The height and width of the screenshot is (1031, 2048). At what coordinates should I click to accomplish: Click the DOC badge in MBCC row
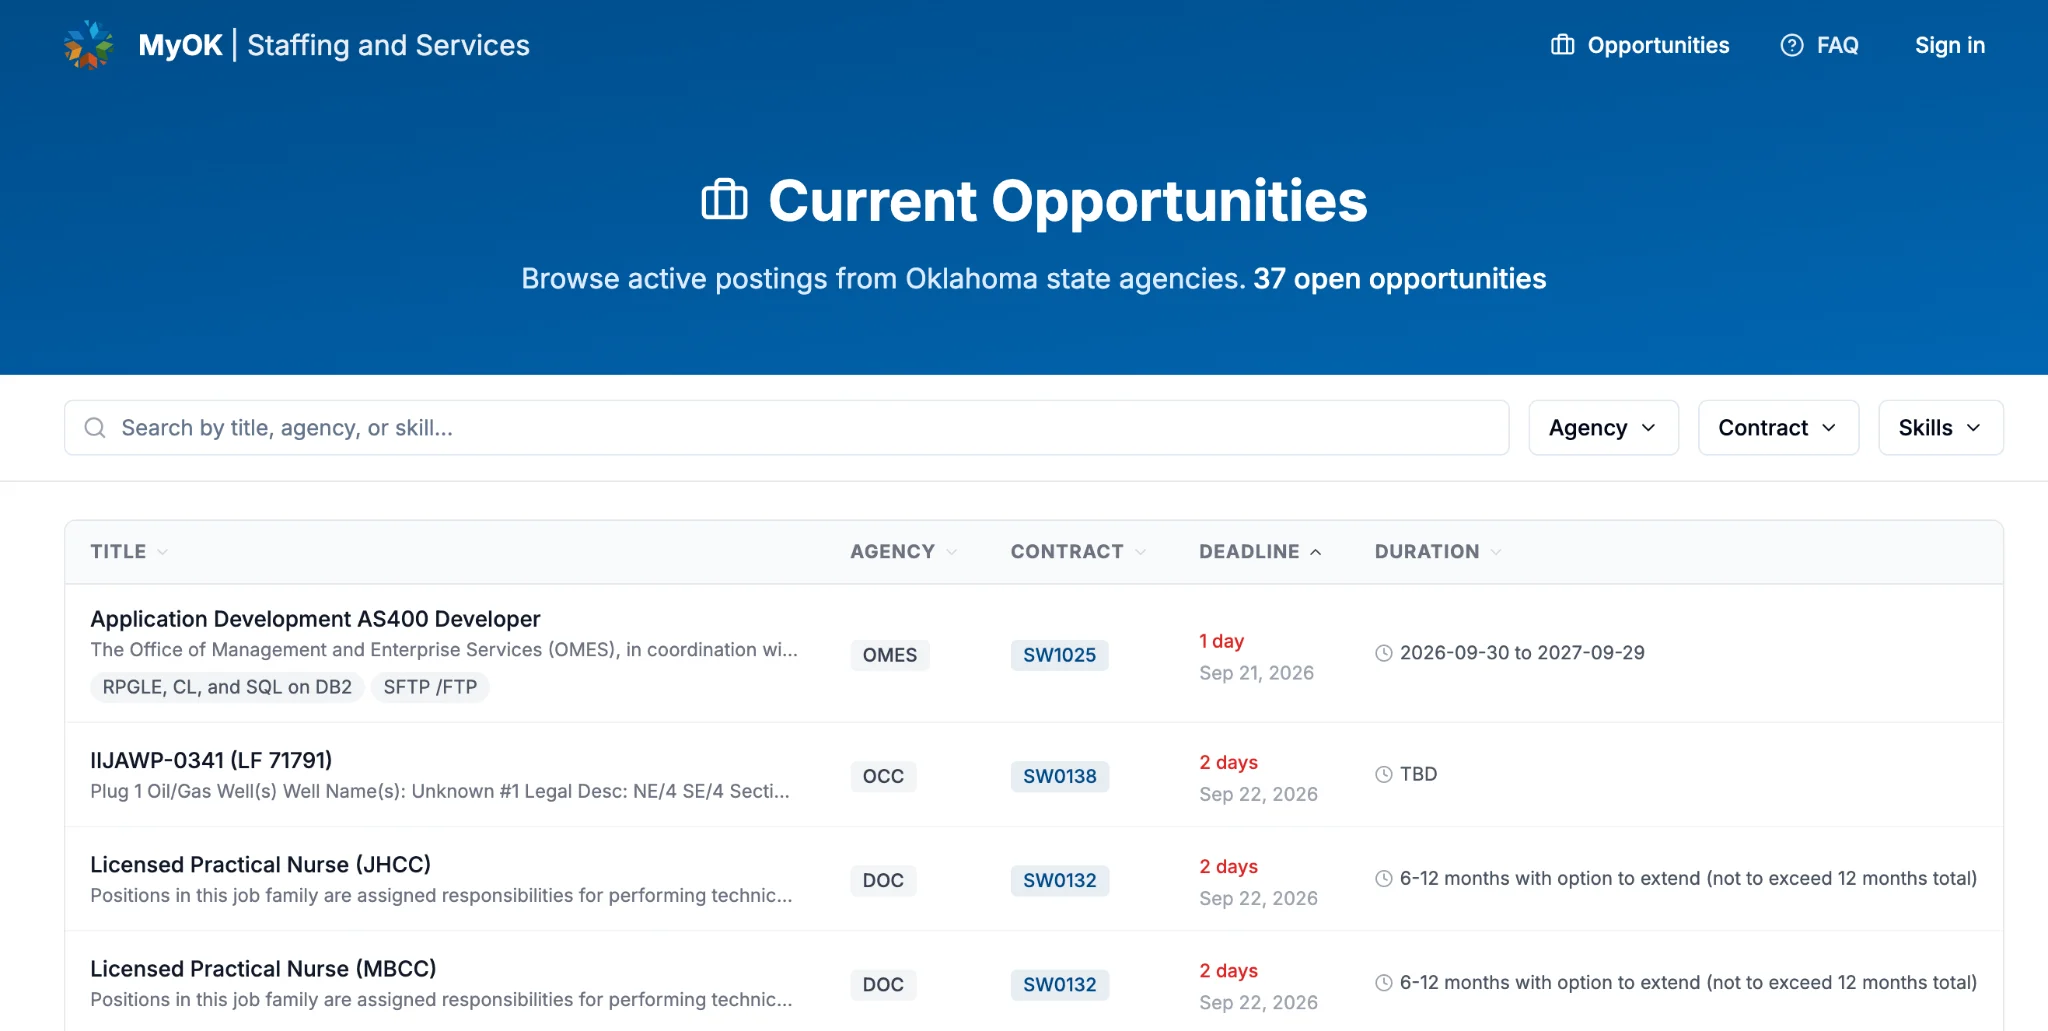point(883,984)
